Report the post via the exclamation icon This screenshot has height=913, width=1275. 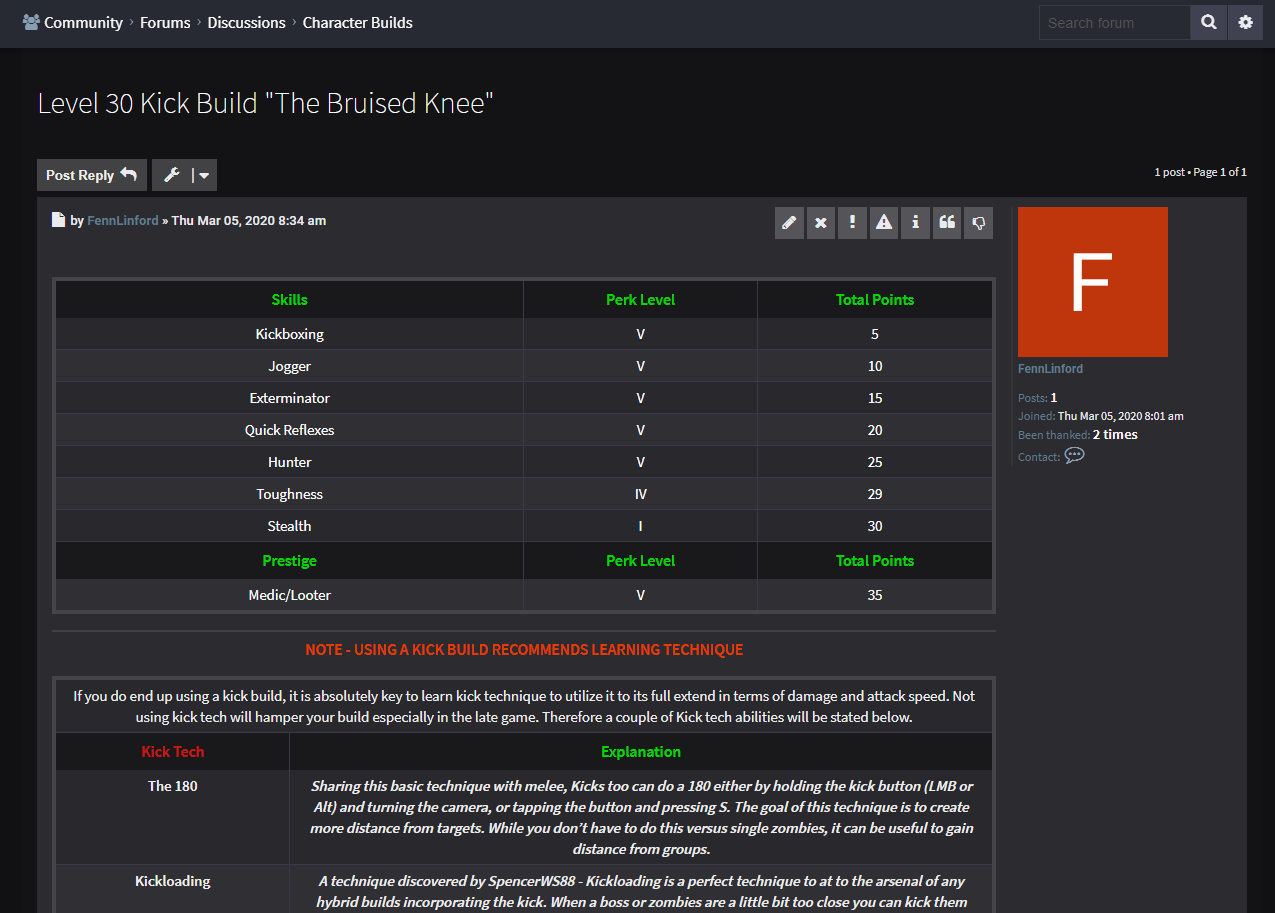852,222
